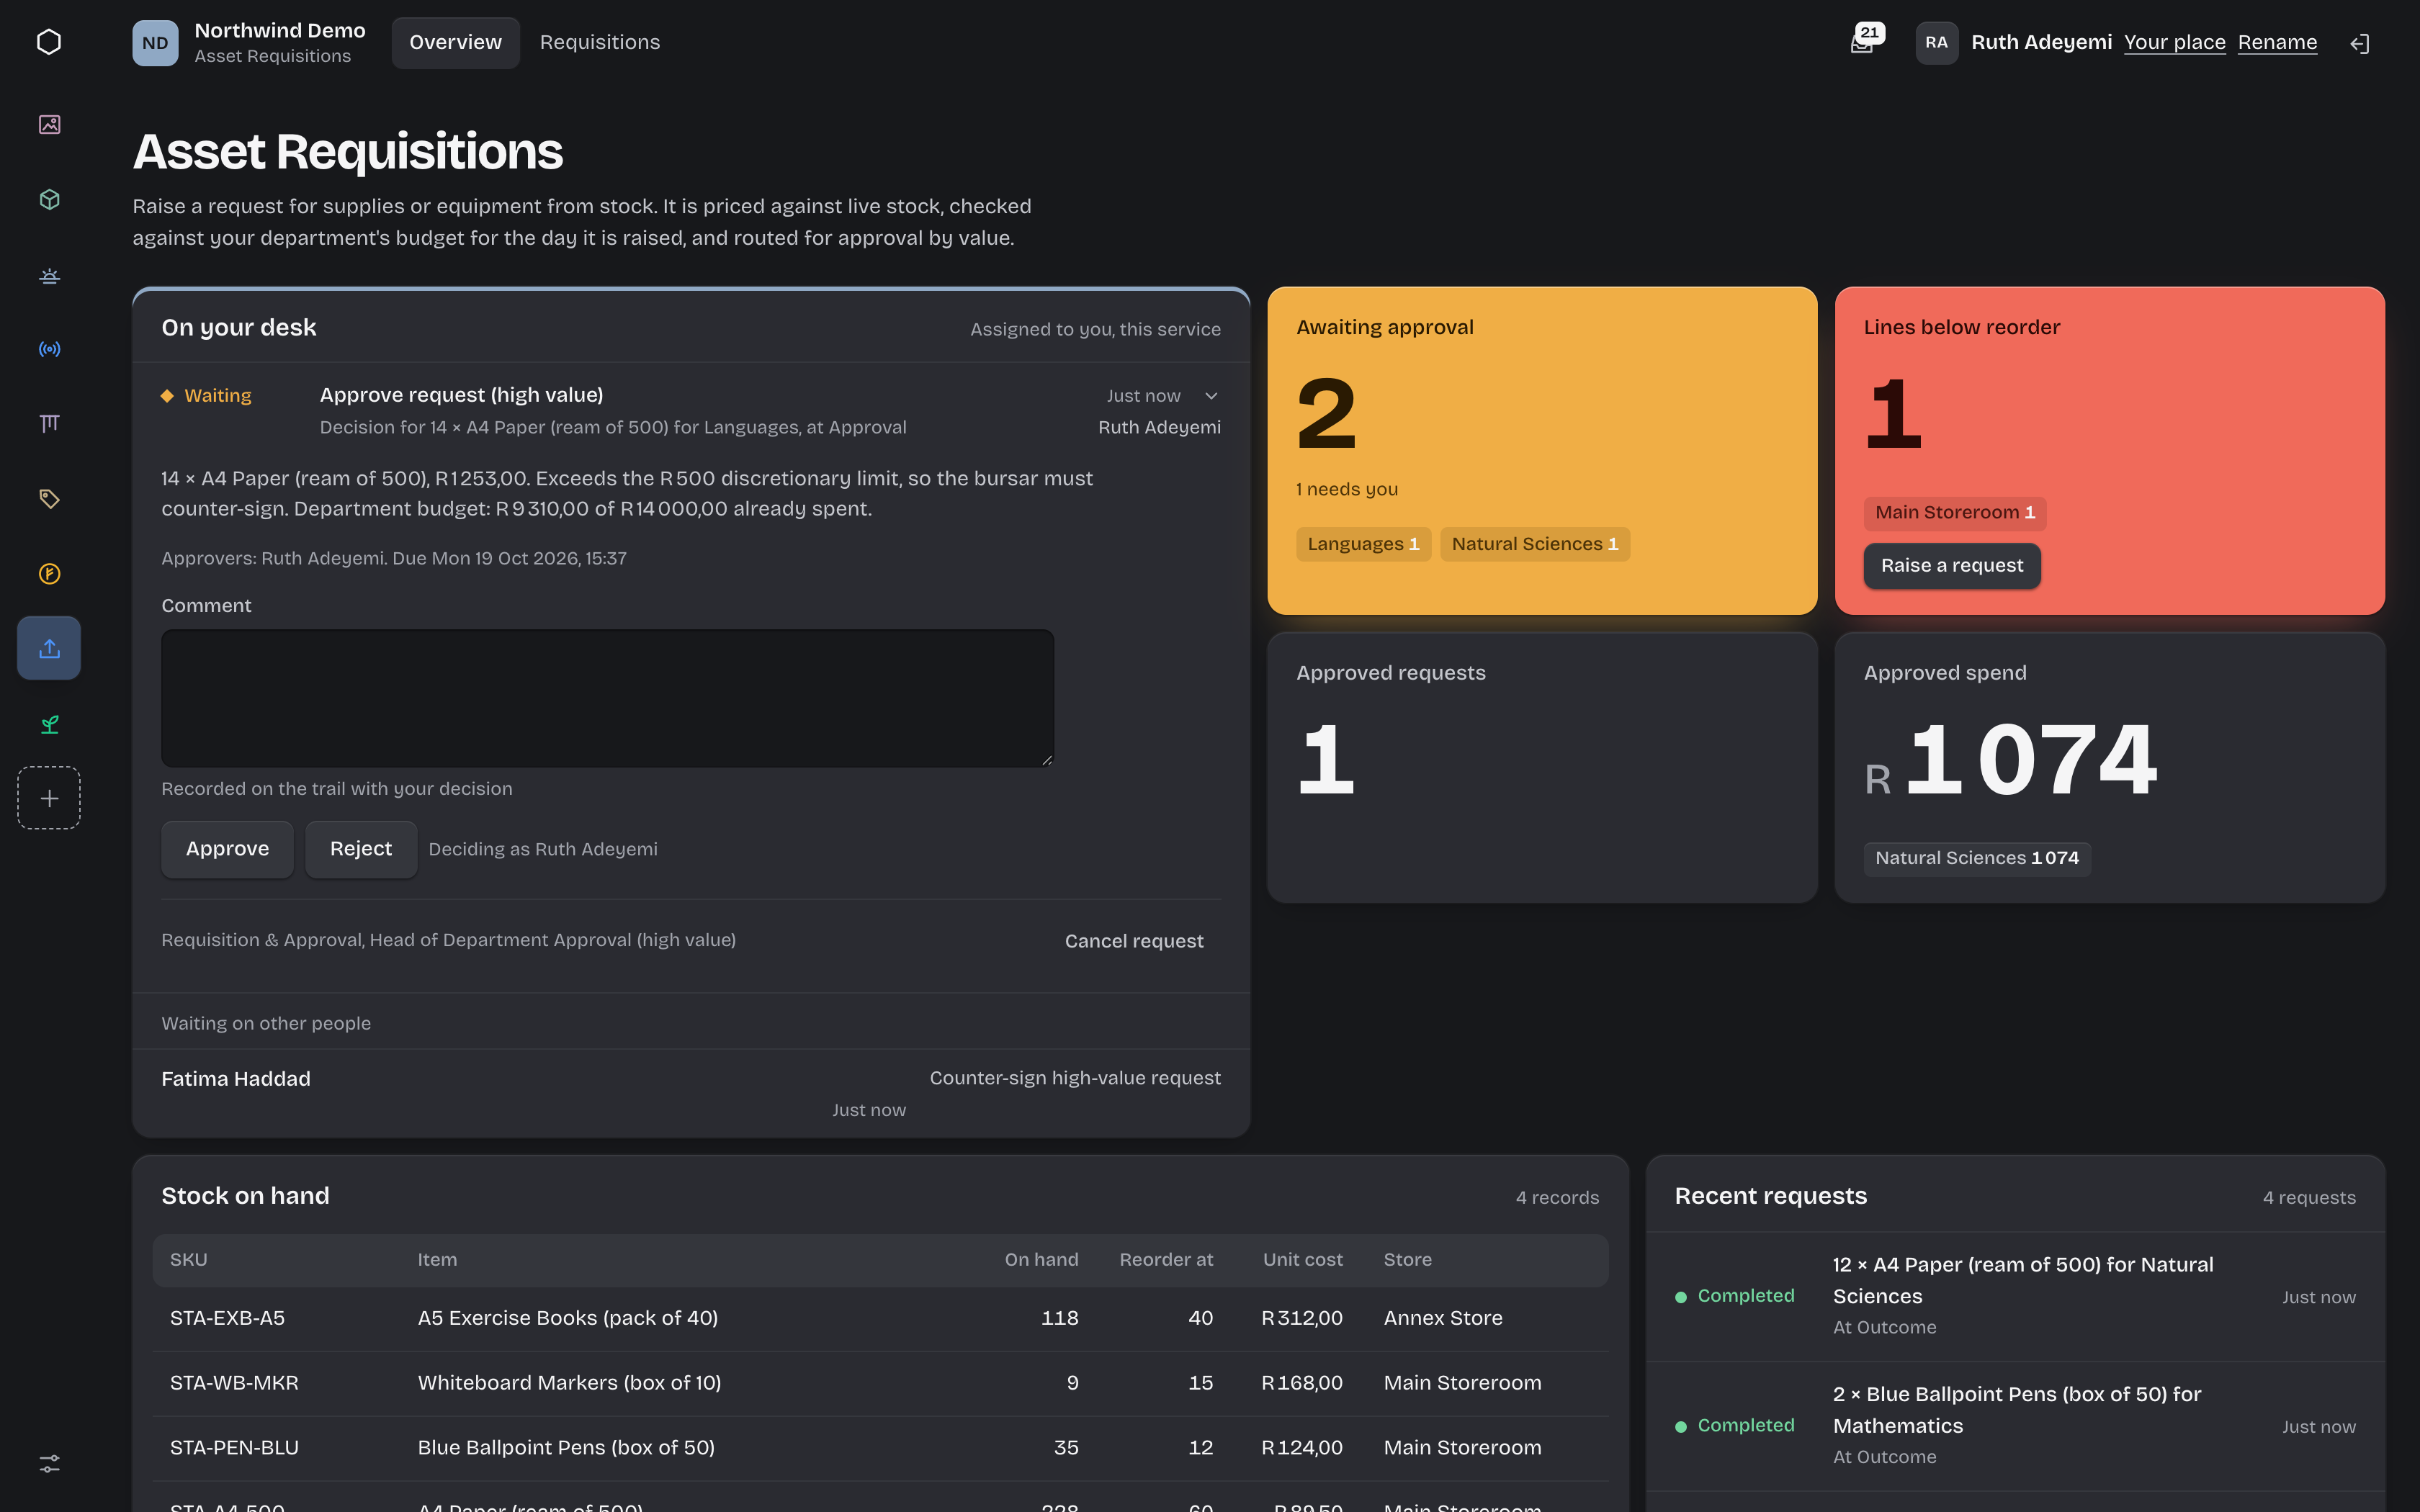Switch to the Requisitions tab

600,42
